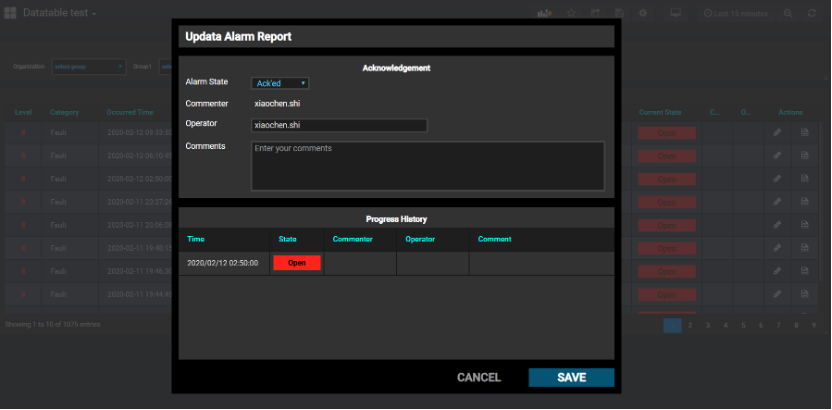The width and height of the screenshot is (832, 410).
Task: Open the Datatable test dashboard picker
Action: click(x=60, y=13)
